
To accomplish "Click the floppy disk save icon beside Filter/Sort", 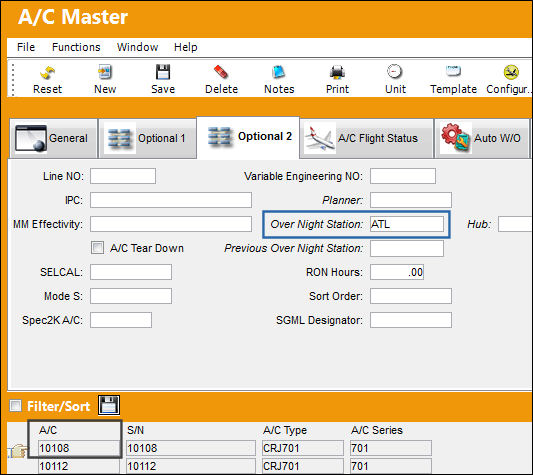I will pyautogui.click(x=109, y=405).
